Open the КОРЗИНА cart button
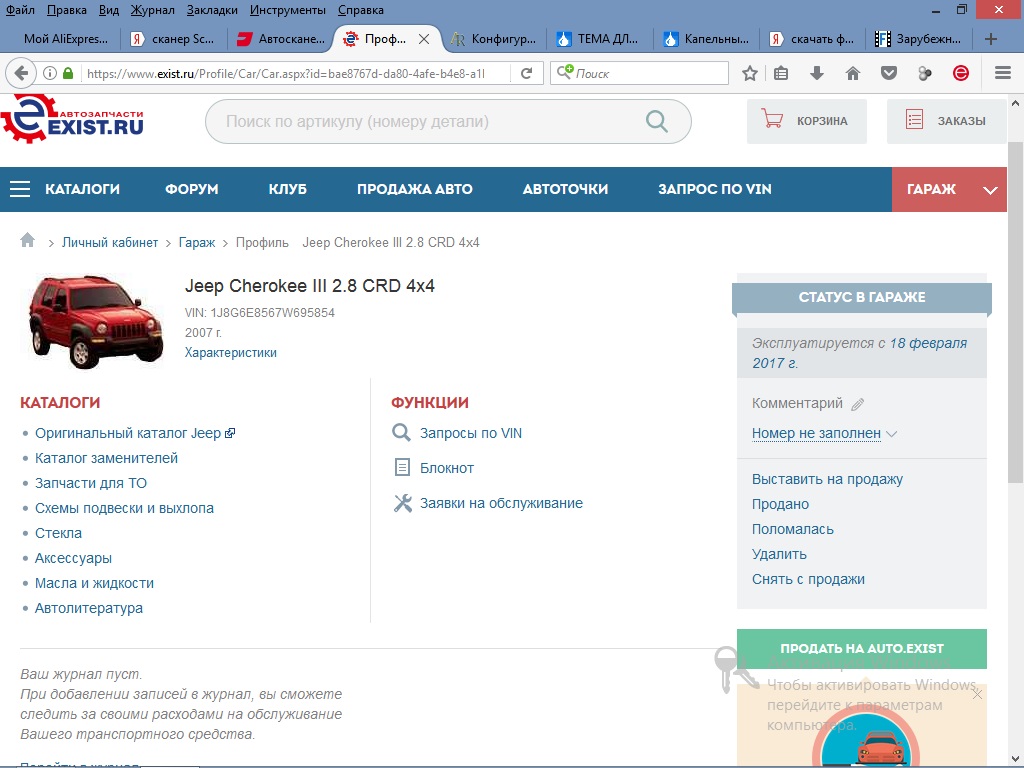This screenshot has height=768, width=1024. coord(807,121)
